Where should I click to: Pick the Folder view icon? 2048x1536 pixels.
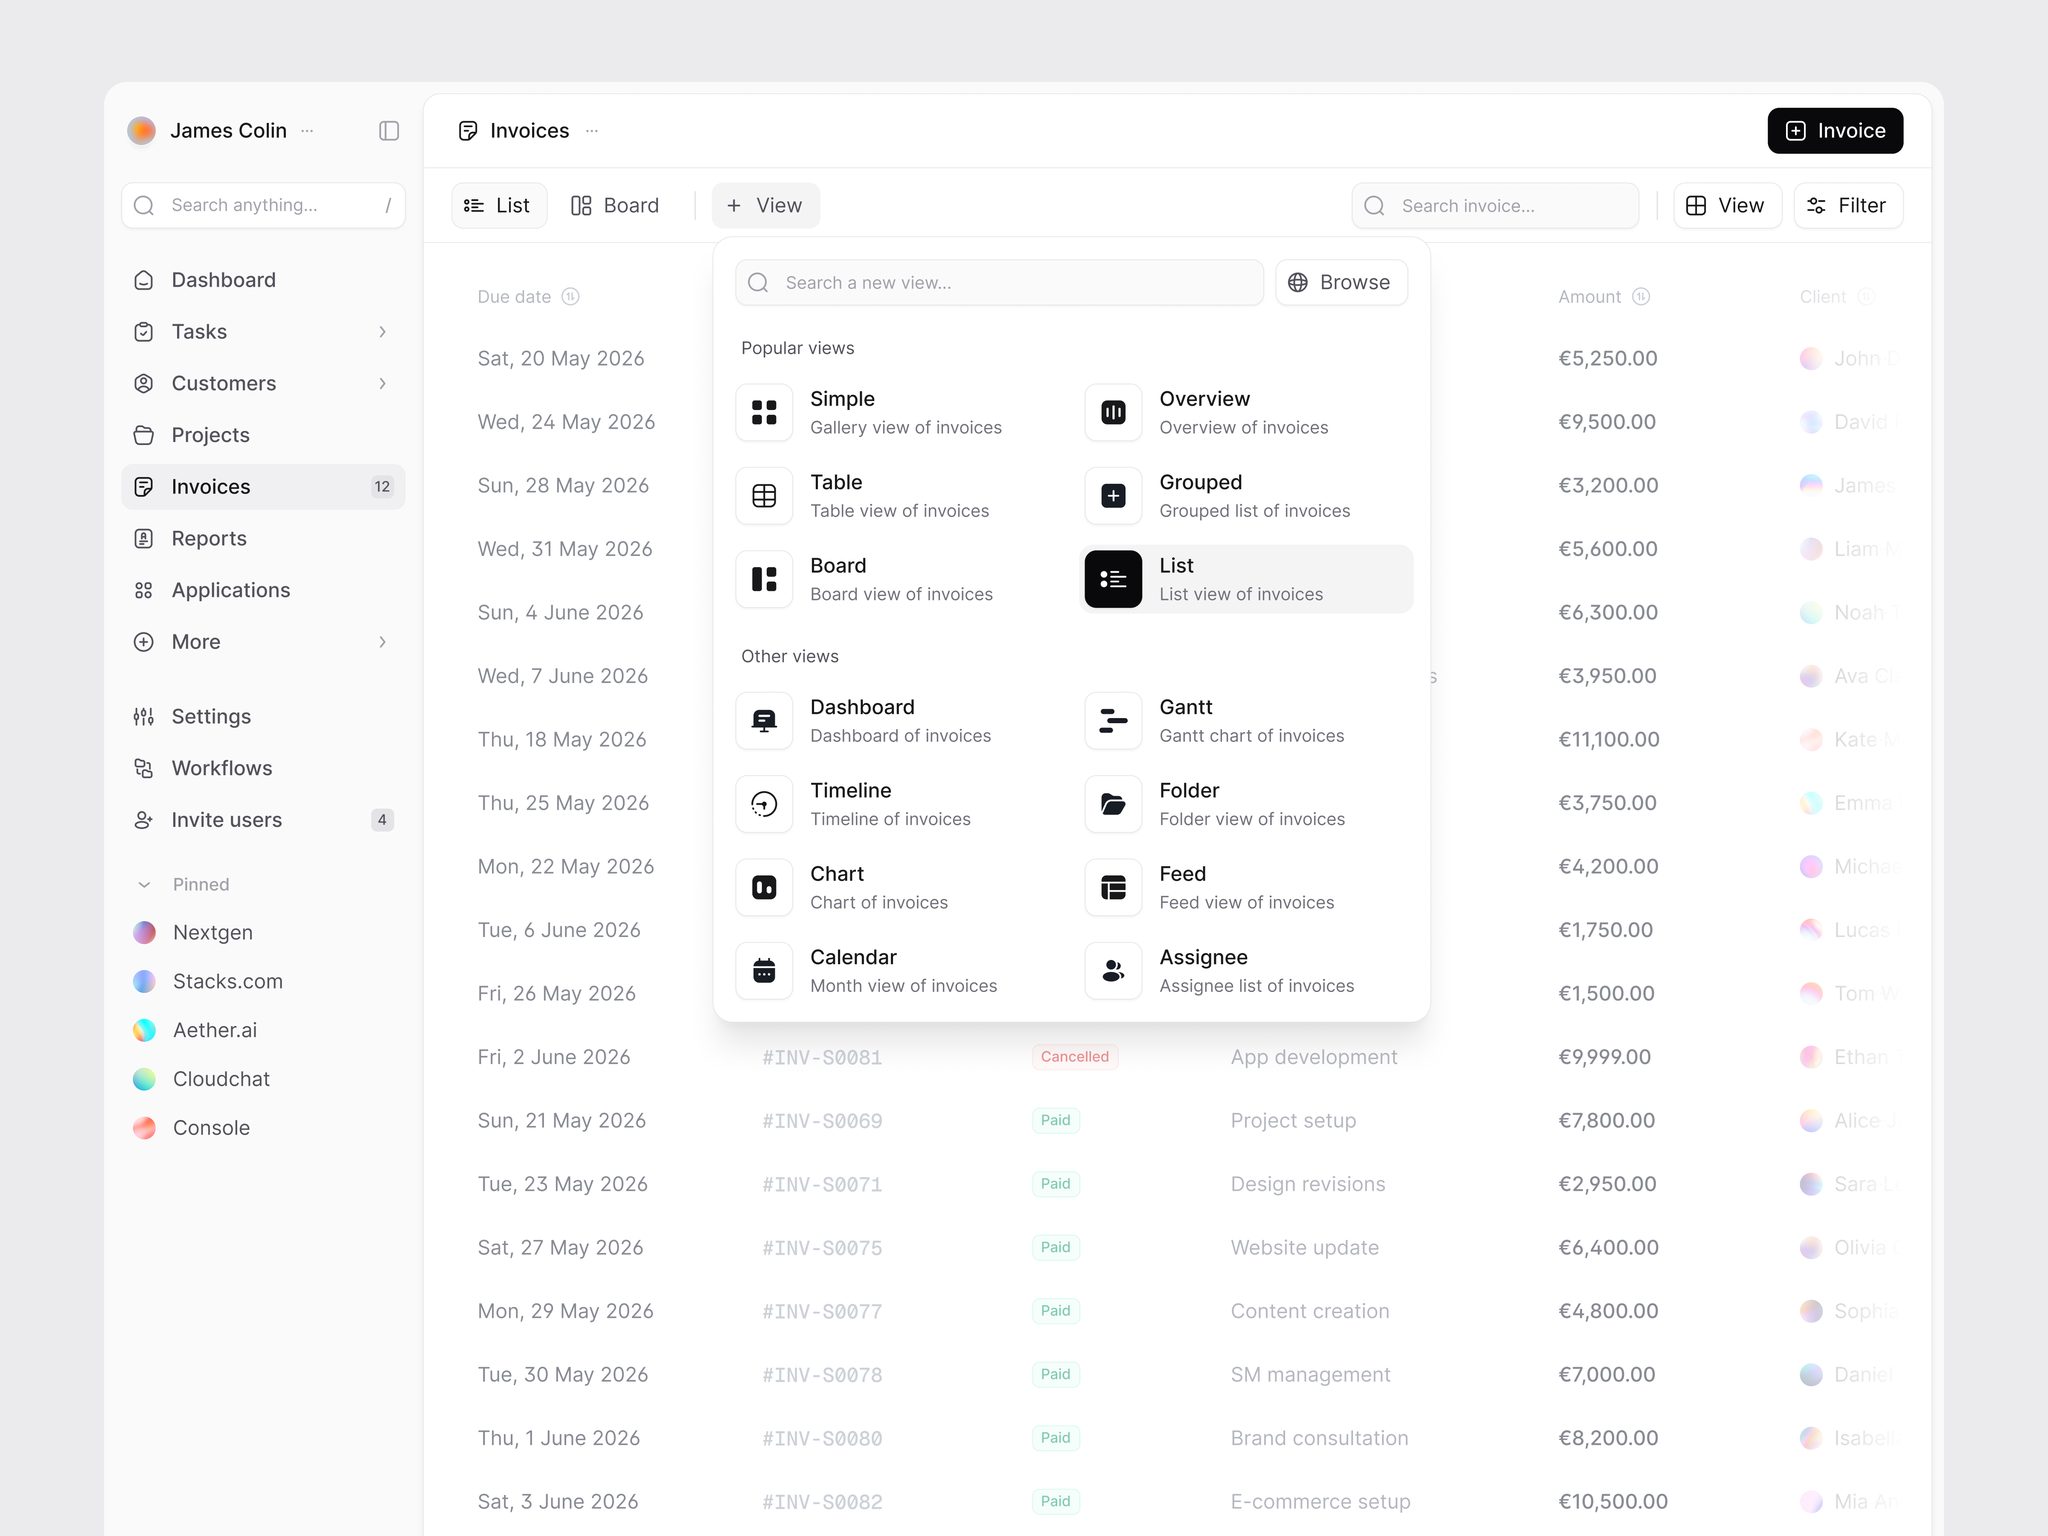(1113, 804)
